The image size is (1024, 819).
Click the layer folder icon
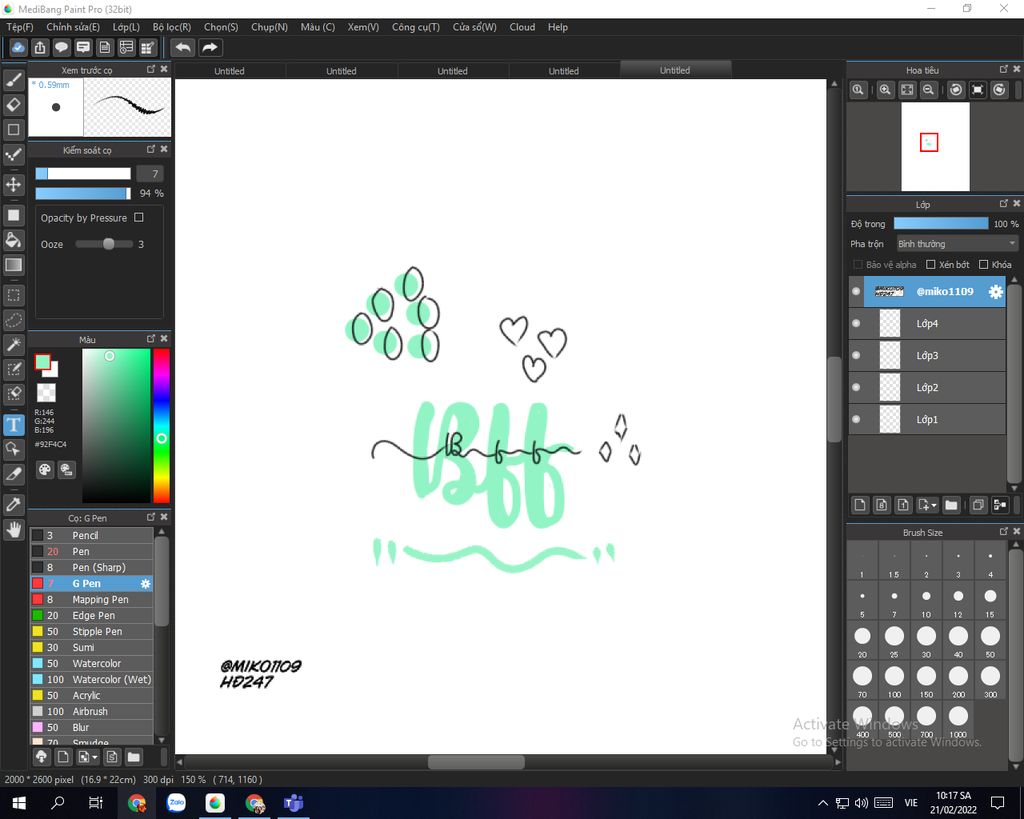[x=951, y=505]
